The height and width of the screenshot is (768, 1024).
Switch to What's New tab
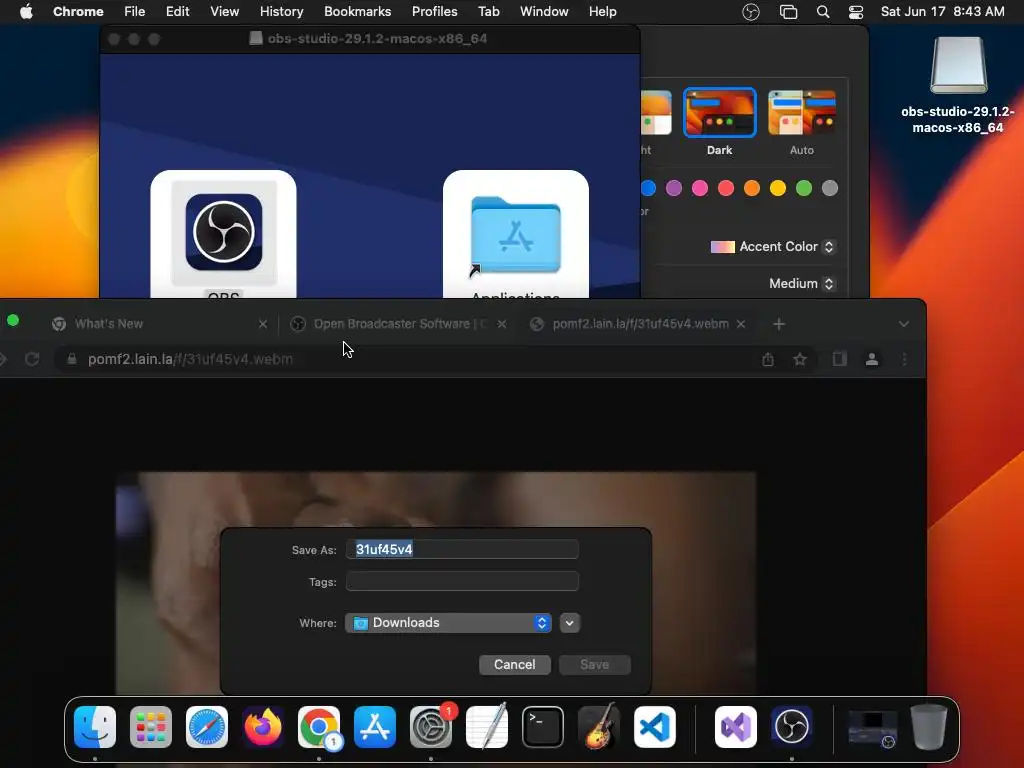161,324
